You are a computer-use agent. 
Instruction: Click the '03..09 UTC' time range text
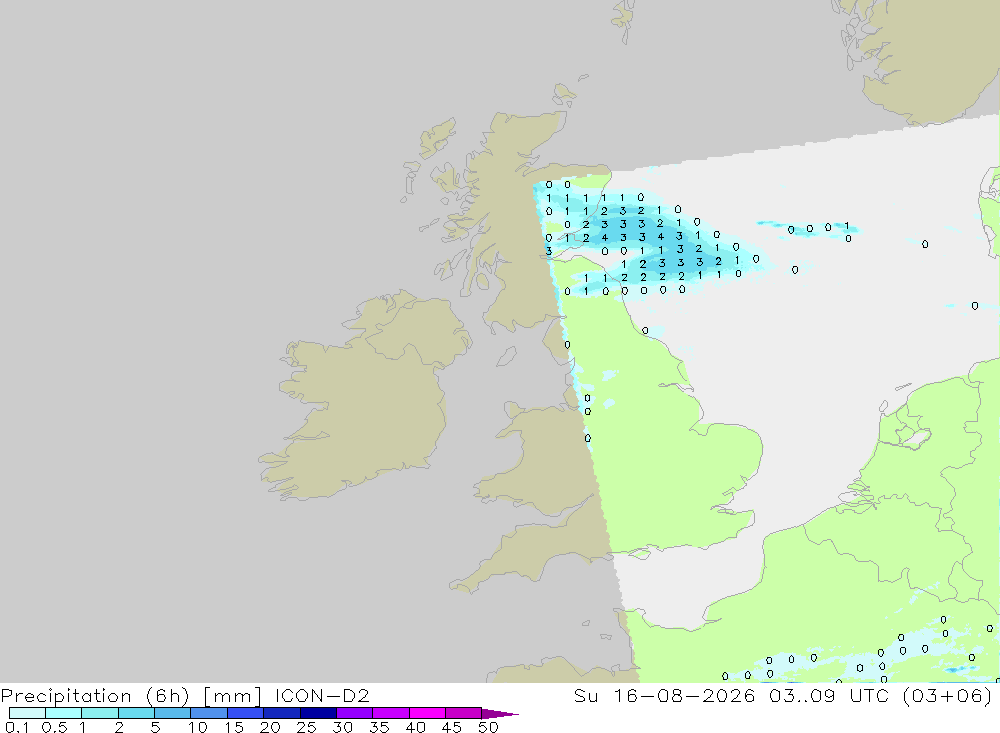828,696
